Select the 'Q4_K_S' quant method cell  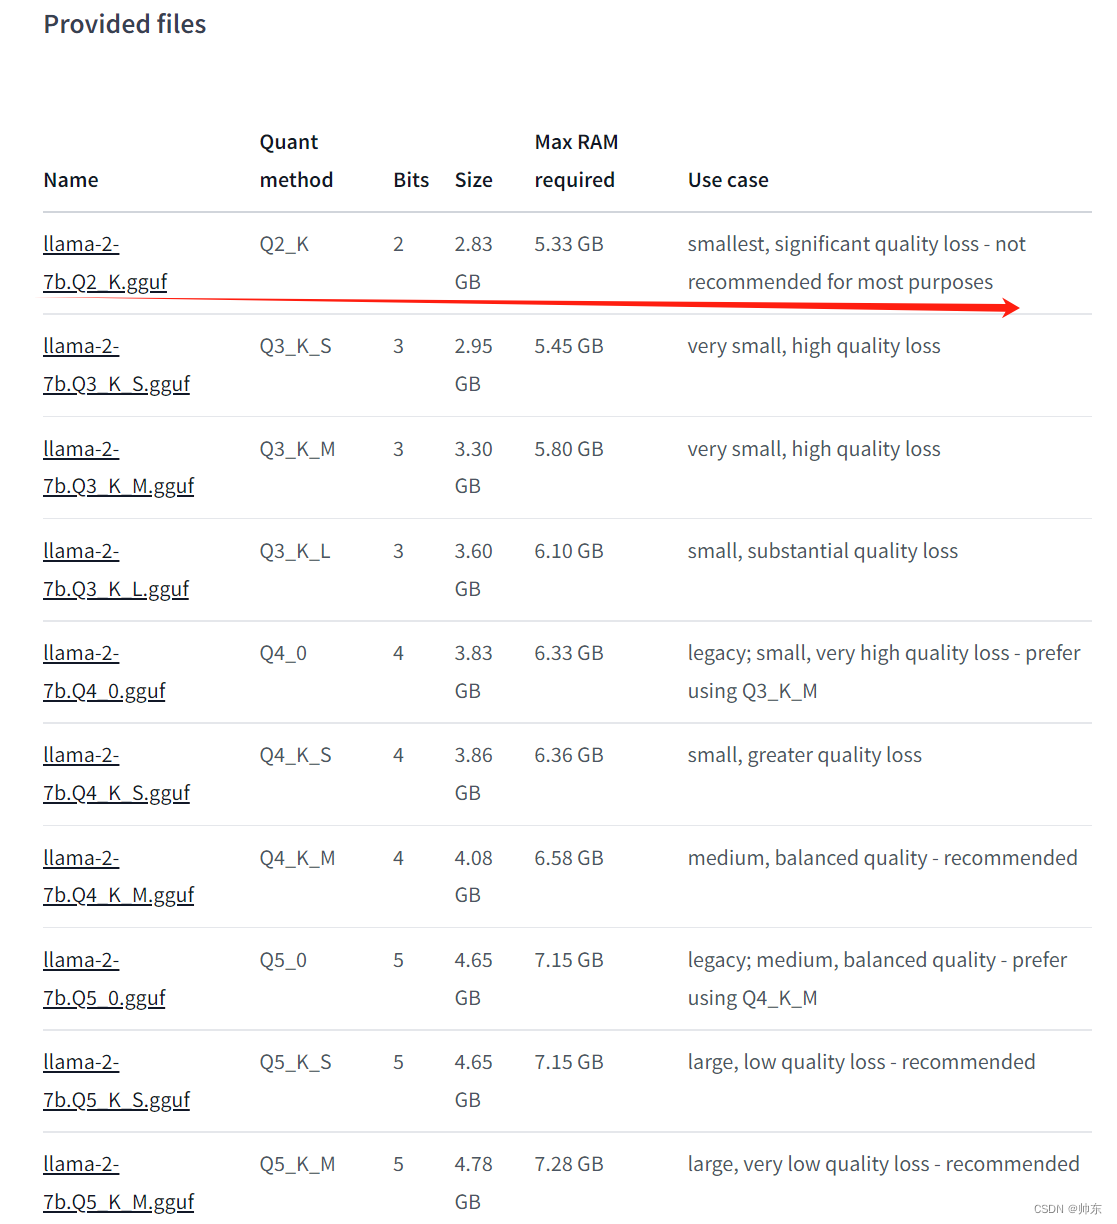295,755
